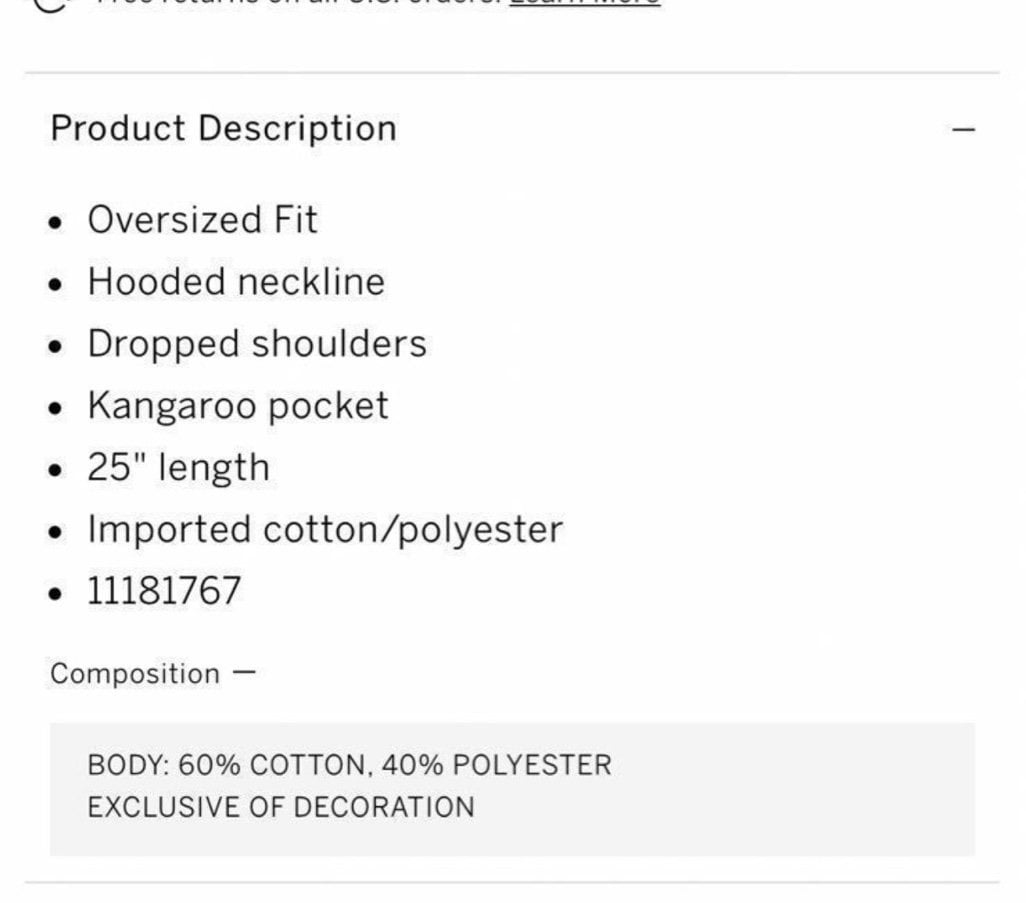
Task: Click the Product Description heading
Action: pyautogui.click(x=224, y=128)
